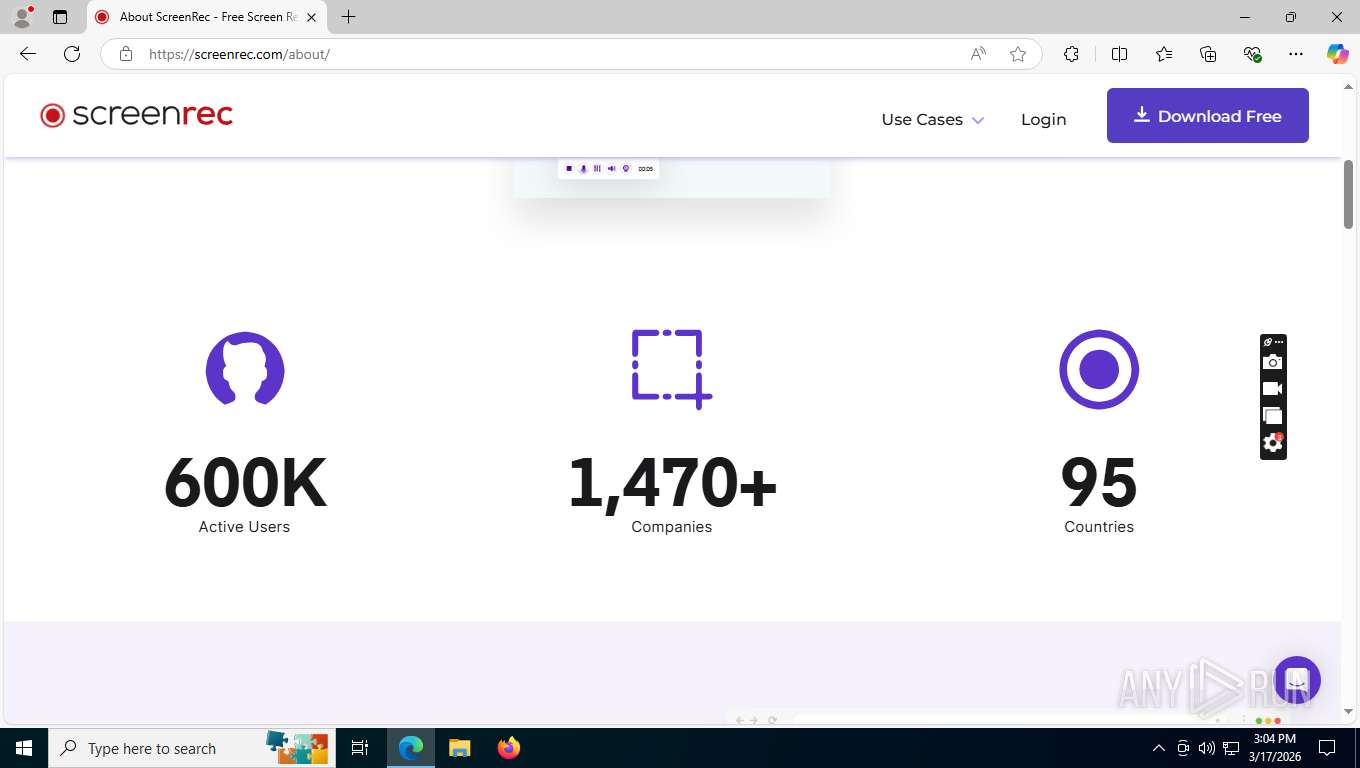Image resolution: width=1360 pixels, height=768 pixels.
Task: Click the Active Users label
Action: point(244,527)
